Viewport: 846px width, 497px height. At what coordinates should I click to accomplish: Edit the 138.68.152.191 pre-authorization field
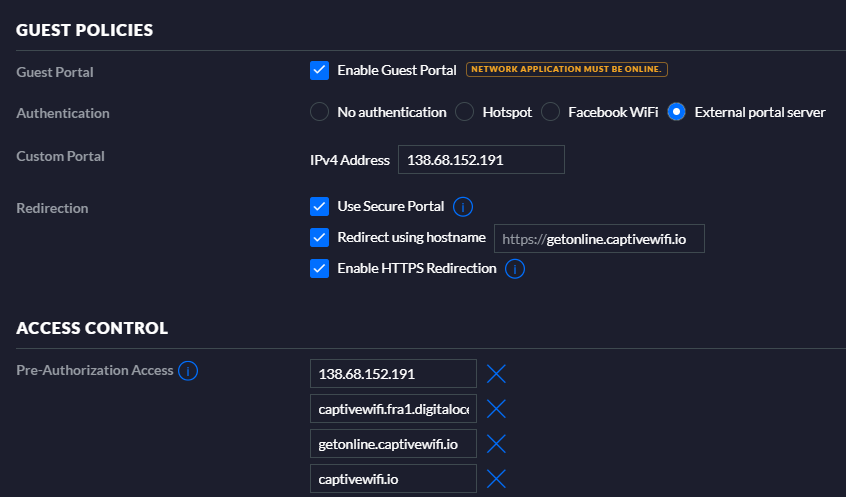(393, 374)
